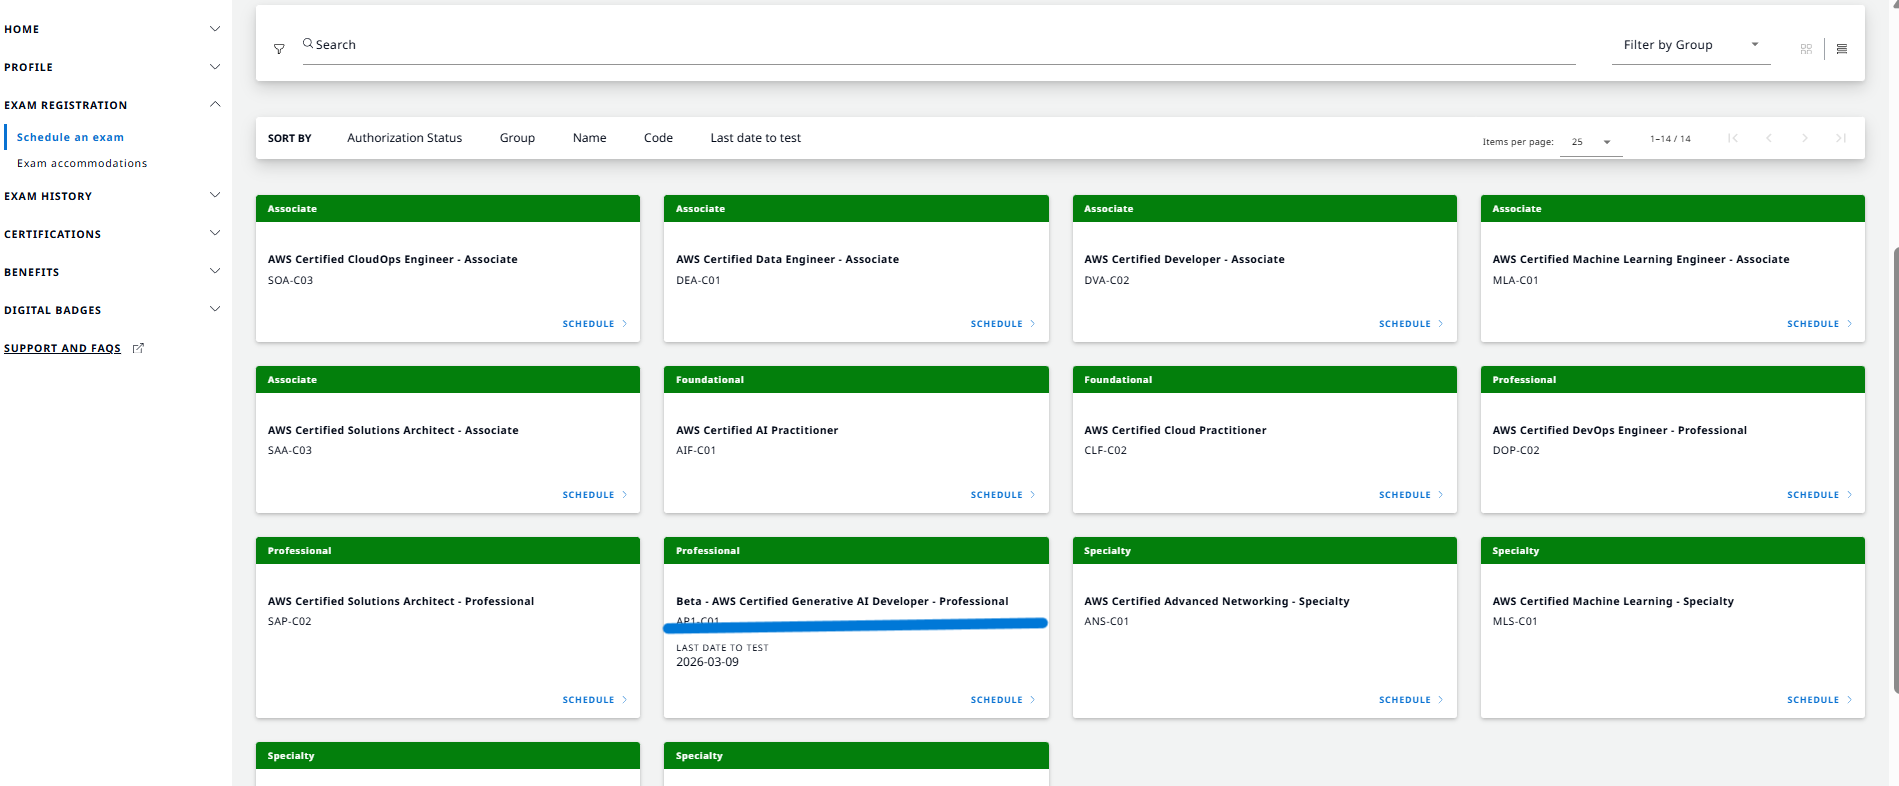The height and width of the screenshot is (786, 1899).
Task: Click AWS Certified Advanced Networking - Specialty title
Action: click(x=1216, y=601)
